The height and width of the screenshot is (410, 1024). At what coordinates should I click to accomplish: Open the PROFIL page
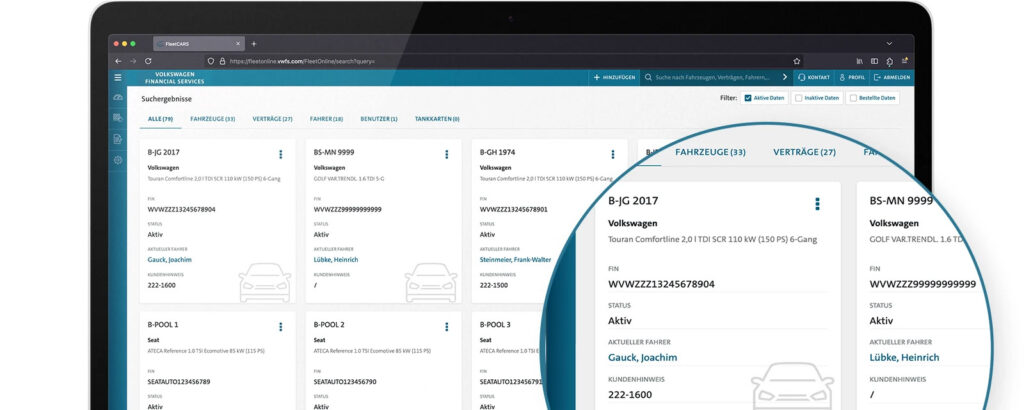point(852,77)
